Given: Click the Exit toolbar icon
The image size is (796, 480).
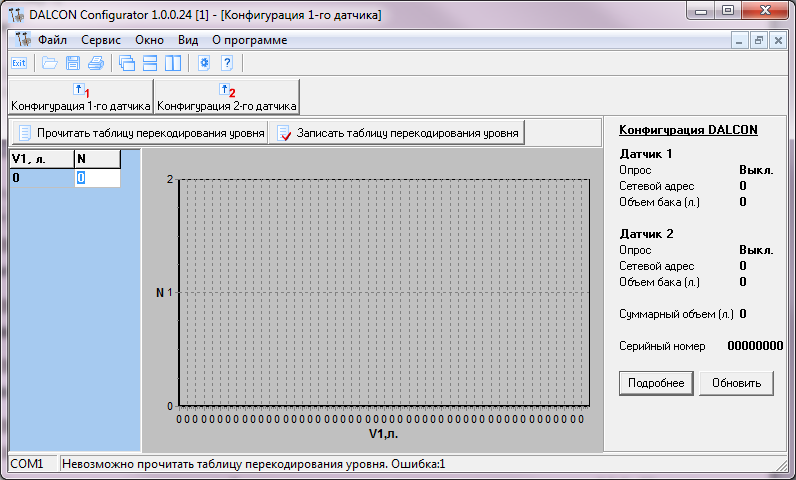Looking at the screenshot, I should tap(19, 63).
